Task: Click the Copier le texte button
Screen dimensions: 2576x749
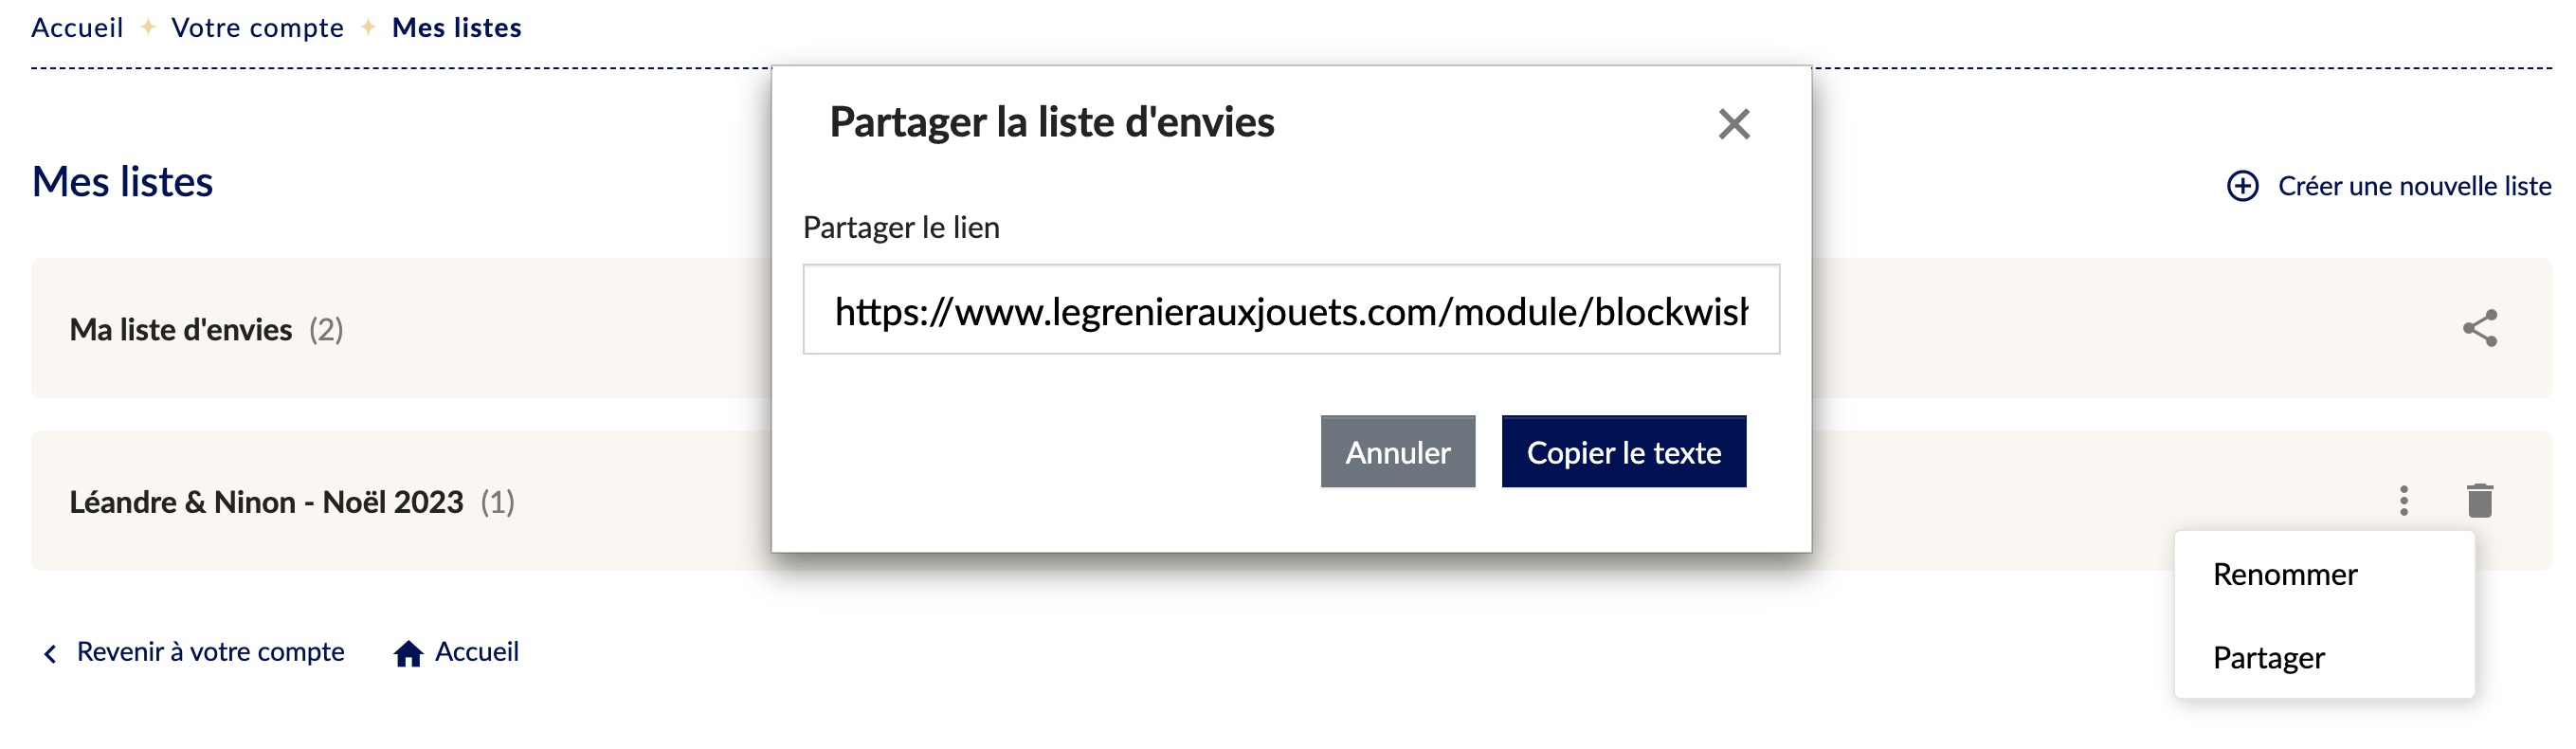Action: click(x=1623, y=451)
